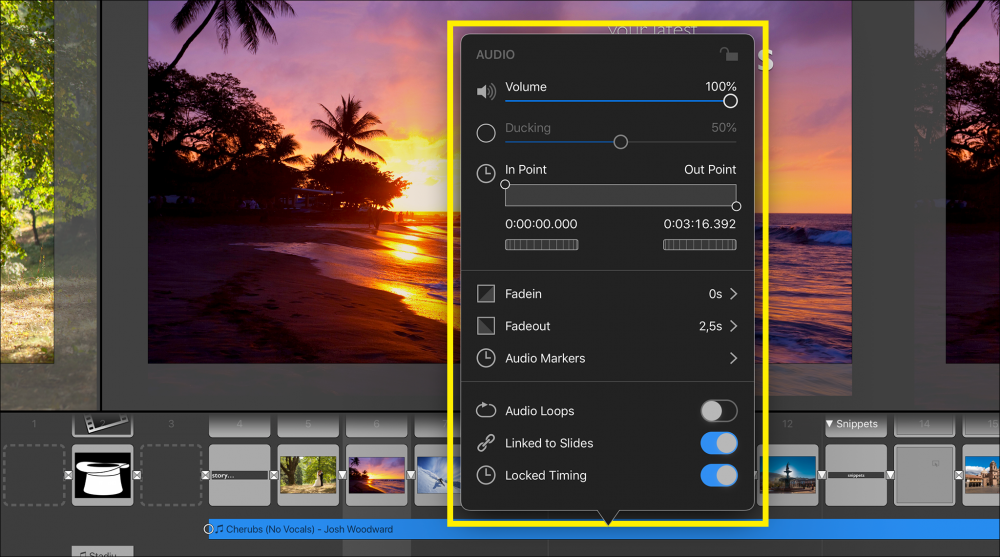Click the lock icon in Audio panel header

(728, 54)
